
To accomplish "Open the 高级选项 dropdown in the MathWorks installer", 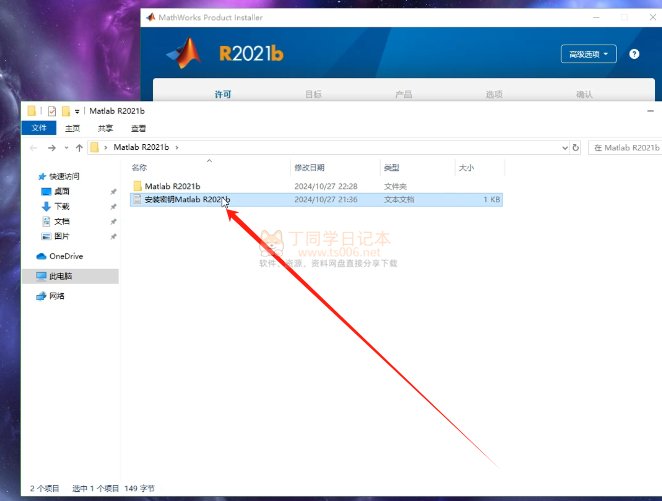I will point(589,54).
